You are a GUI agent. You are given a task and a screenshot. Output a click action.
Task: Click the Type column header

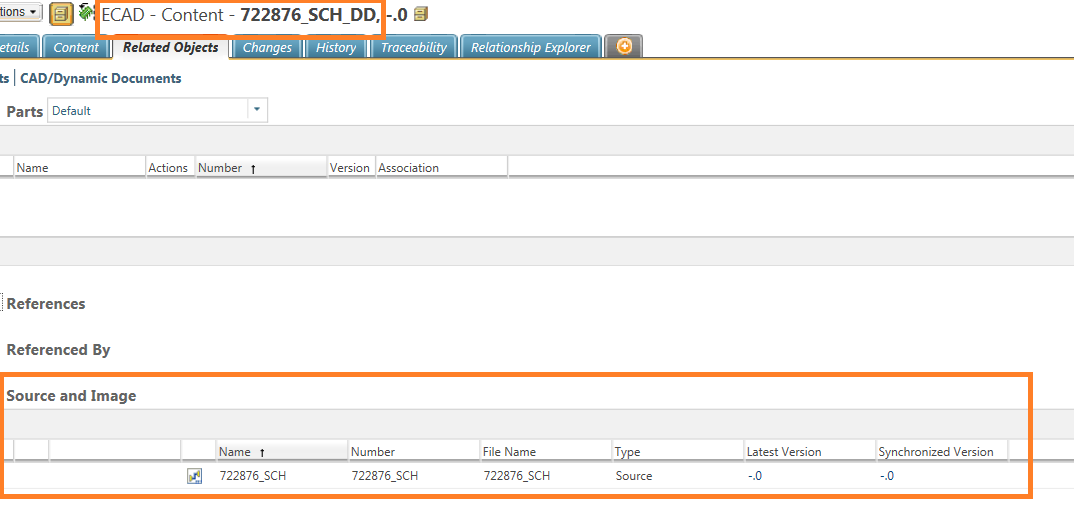click(x=678, y=451)
